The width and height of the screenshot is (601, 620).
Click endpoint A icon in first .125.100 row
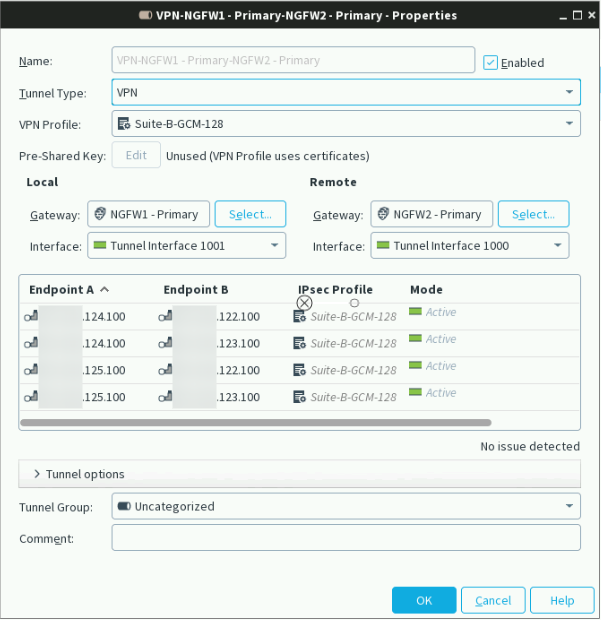point(31,370)
